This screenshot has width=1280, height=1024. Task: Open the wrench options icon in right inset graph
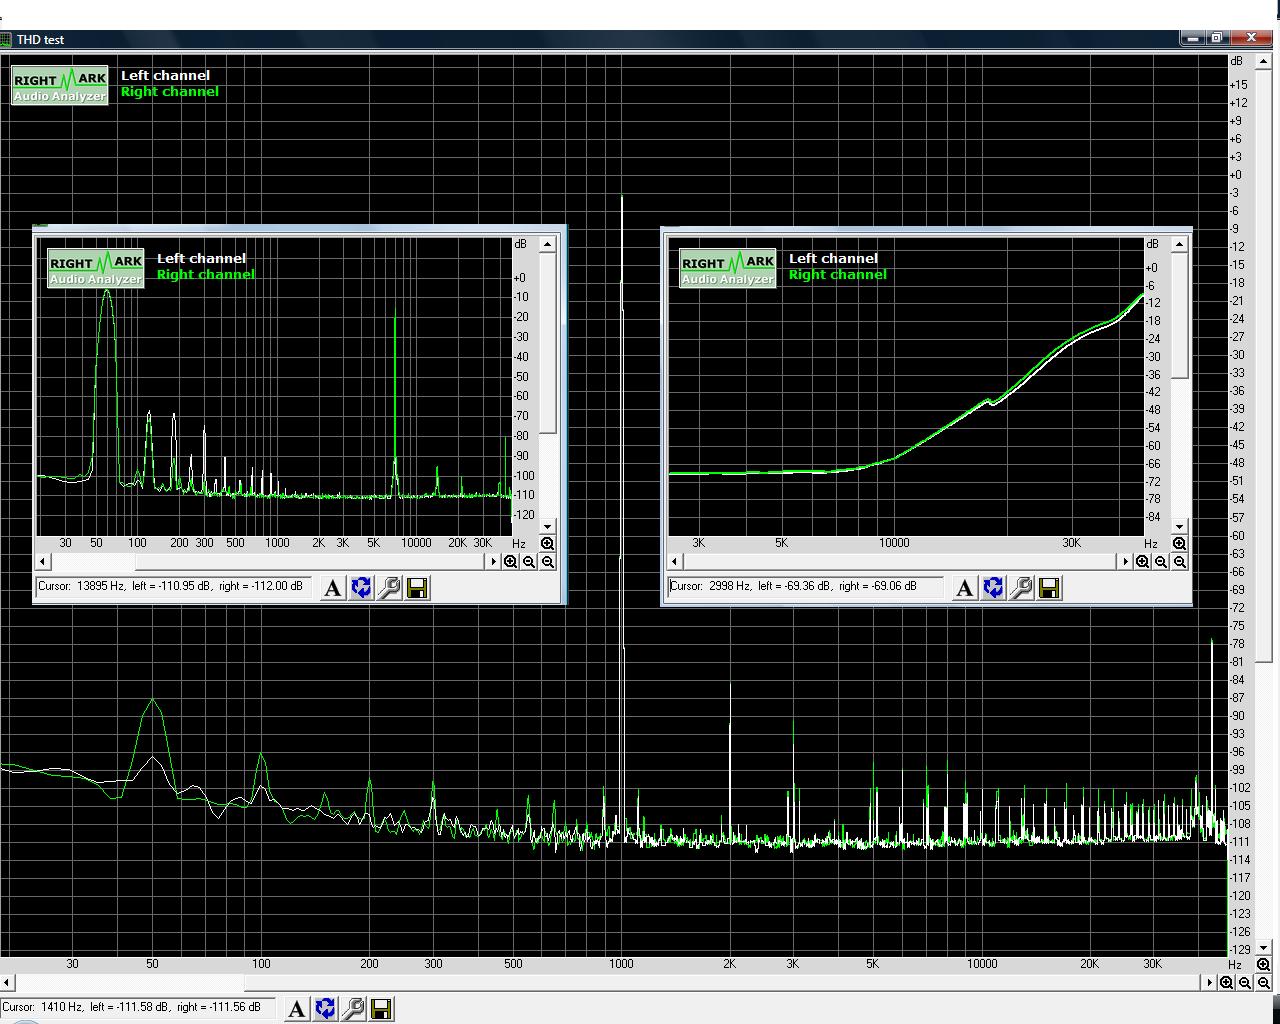click(x=1021, y=588)
